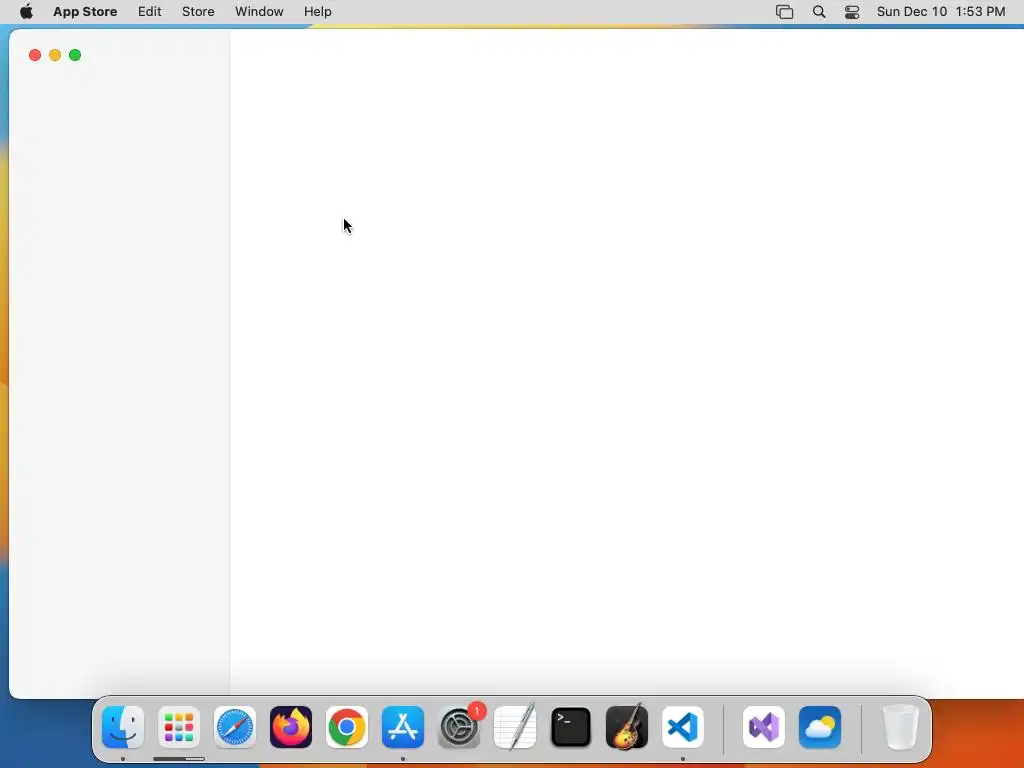
Task: Open Launchpad from the Dock
Action: [179, 727]
